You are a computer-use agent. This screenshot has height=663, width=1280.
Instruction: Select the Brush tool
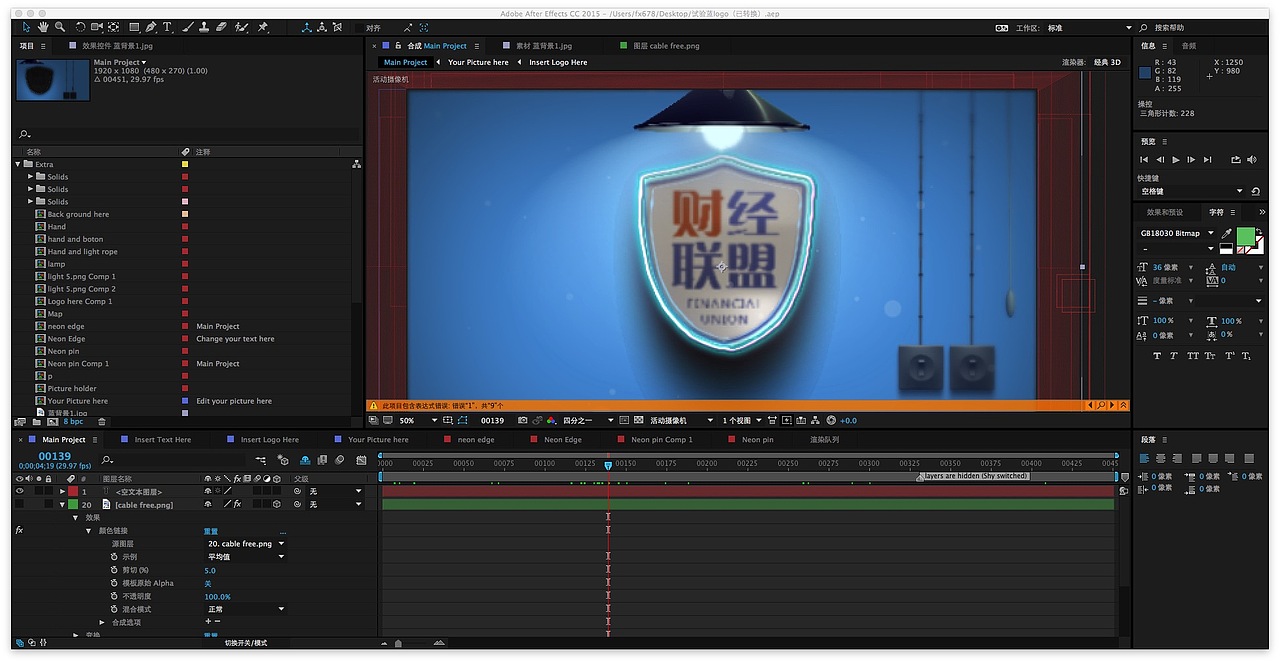[189, 27]
